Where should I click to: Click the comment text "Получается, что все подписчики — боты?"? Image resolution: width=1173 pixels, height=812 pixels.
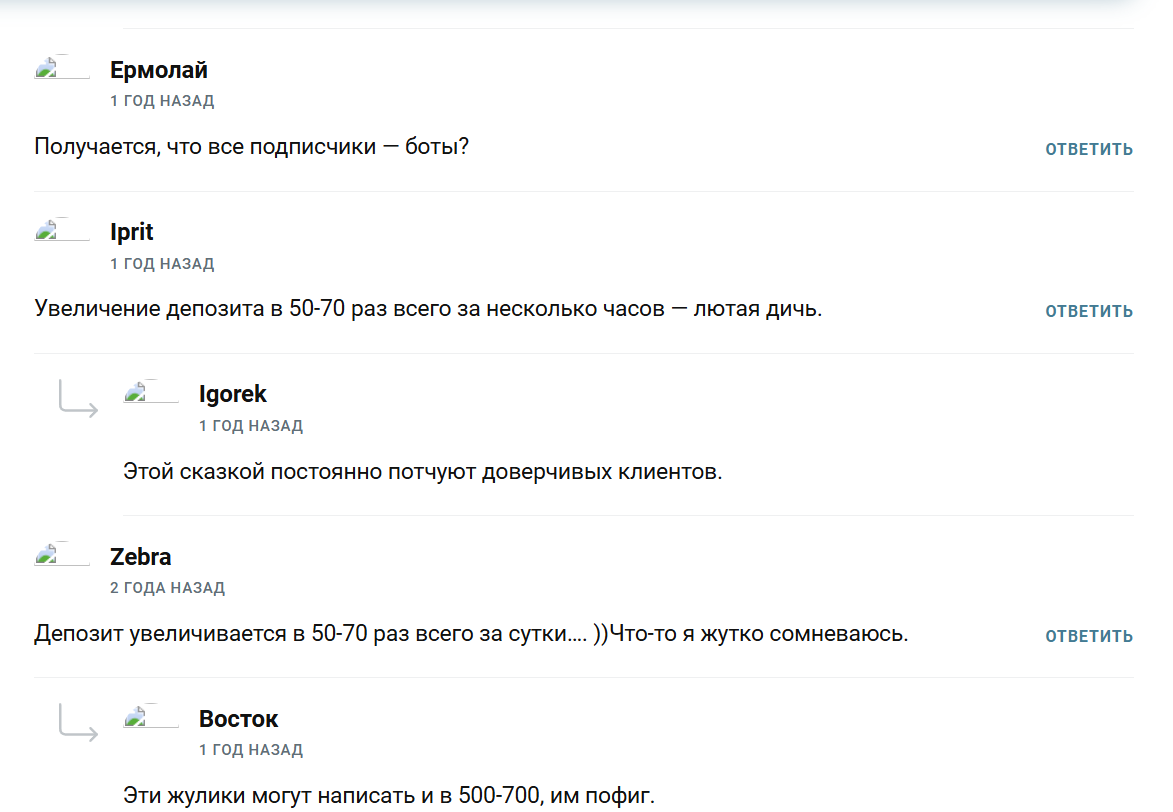tap(252, 147)
